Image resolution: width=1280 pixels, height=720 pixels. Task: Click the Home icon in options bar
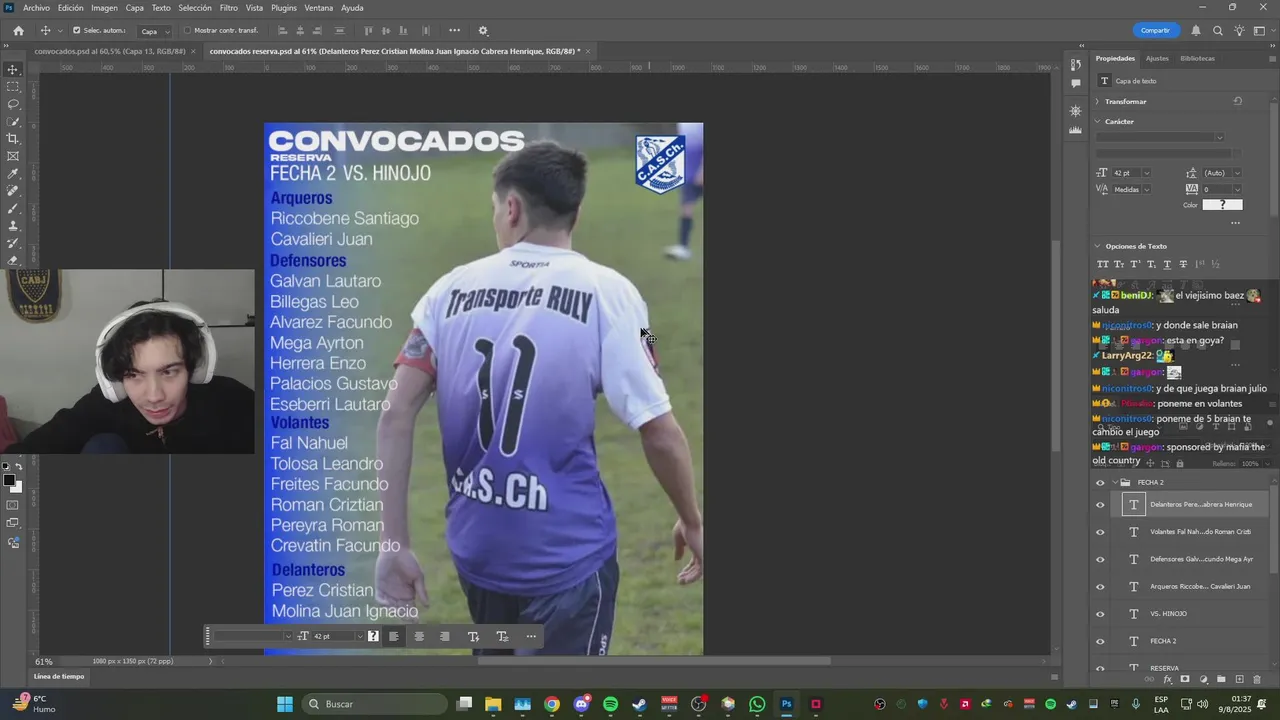(x=18, y=31)
